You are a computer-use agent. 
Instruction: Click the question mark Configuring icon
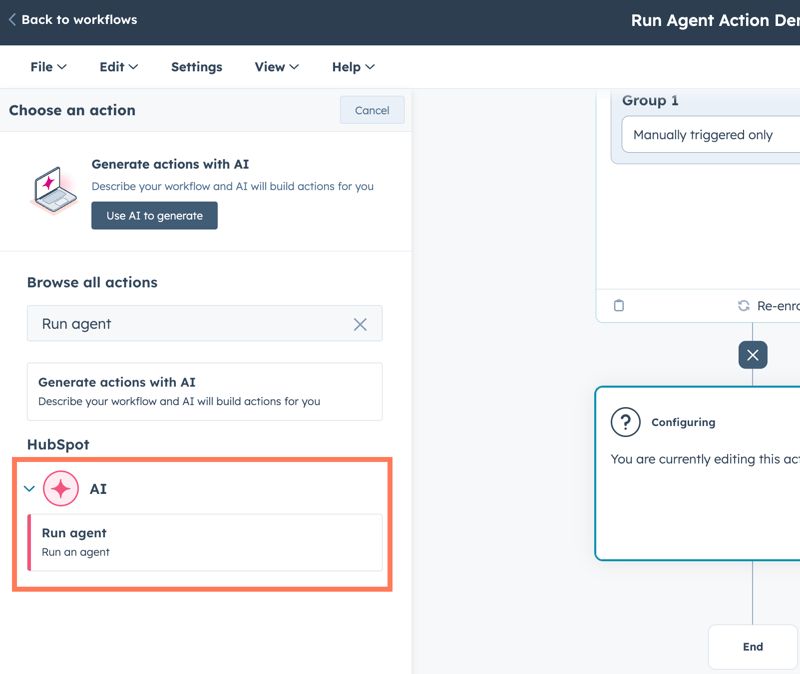click(626, 422)
